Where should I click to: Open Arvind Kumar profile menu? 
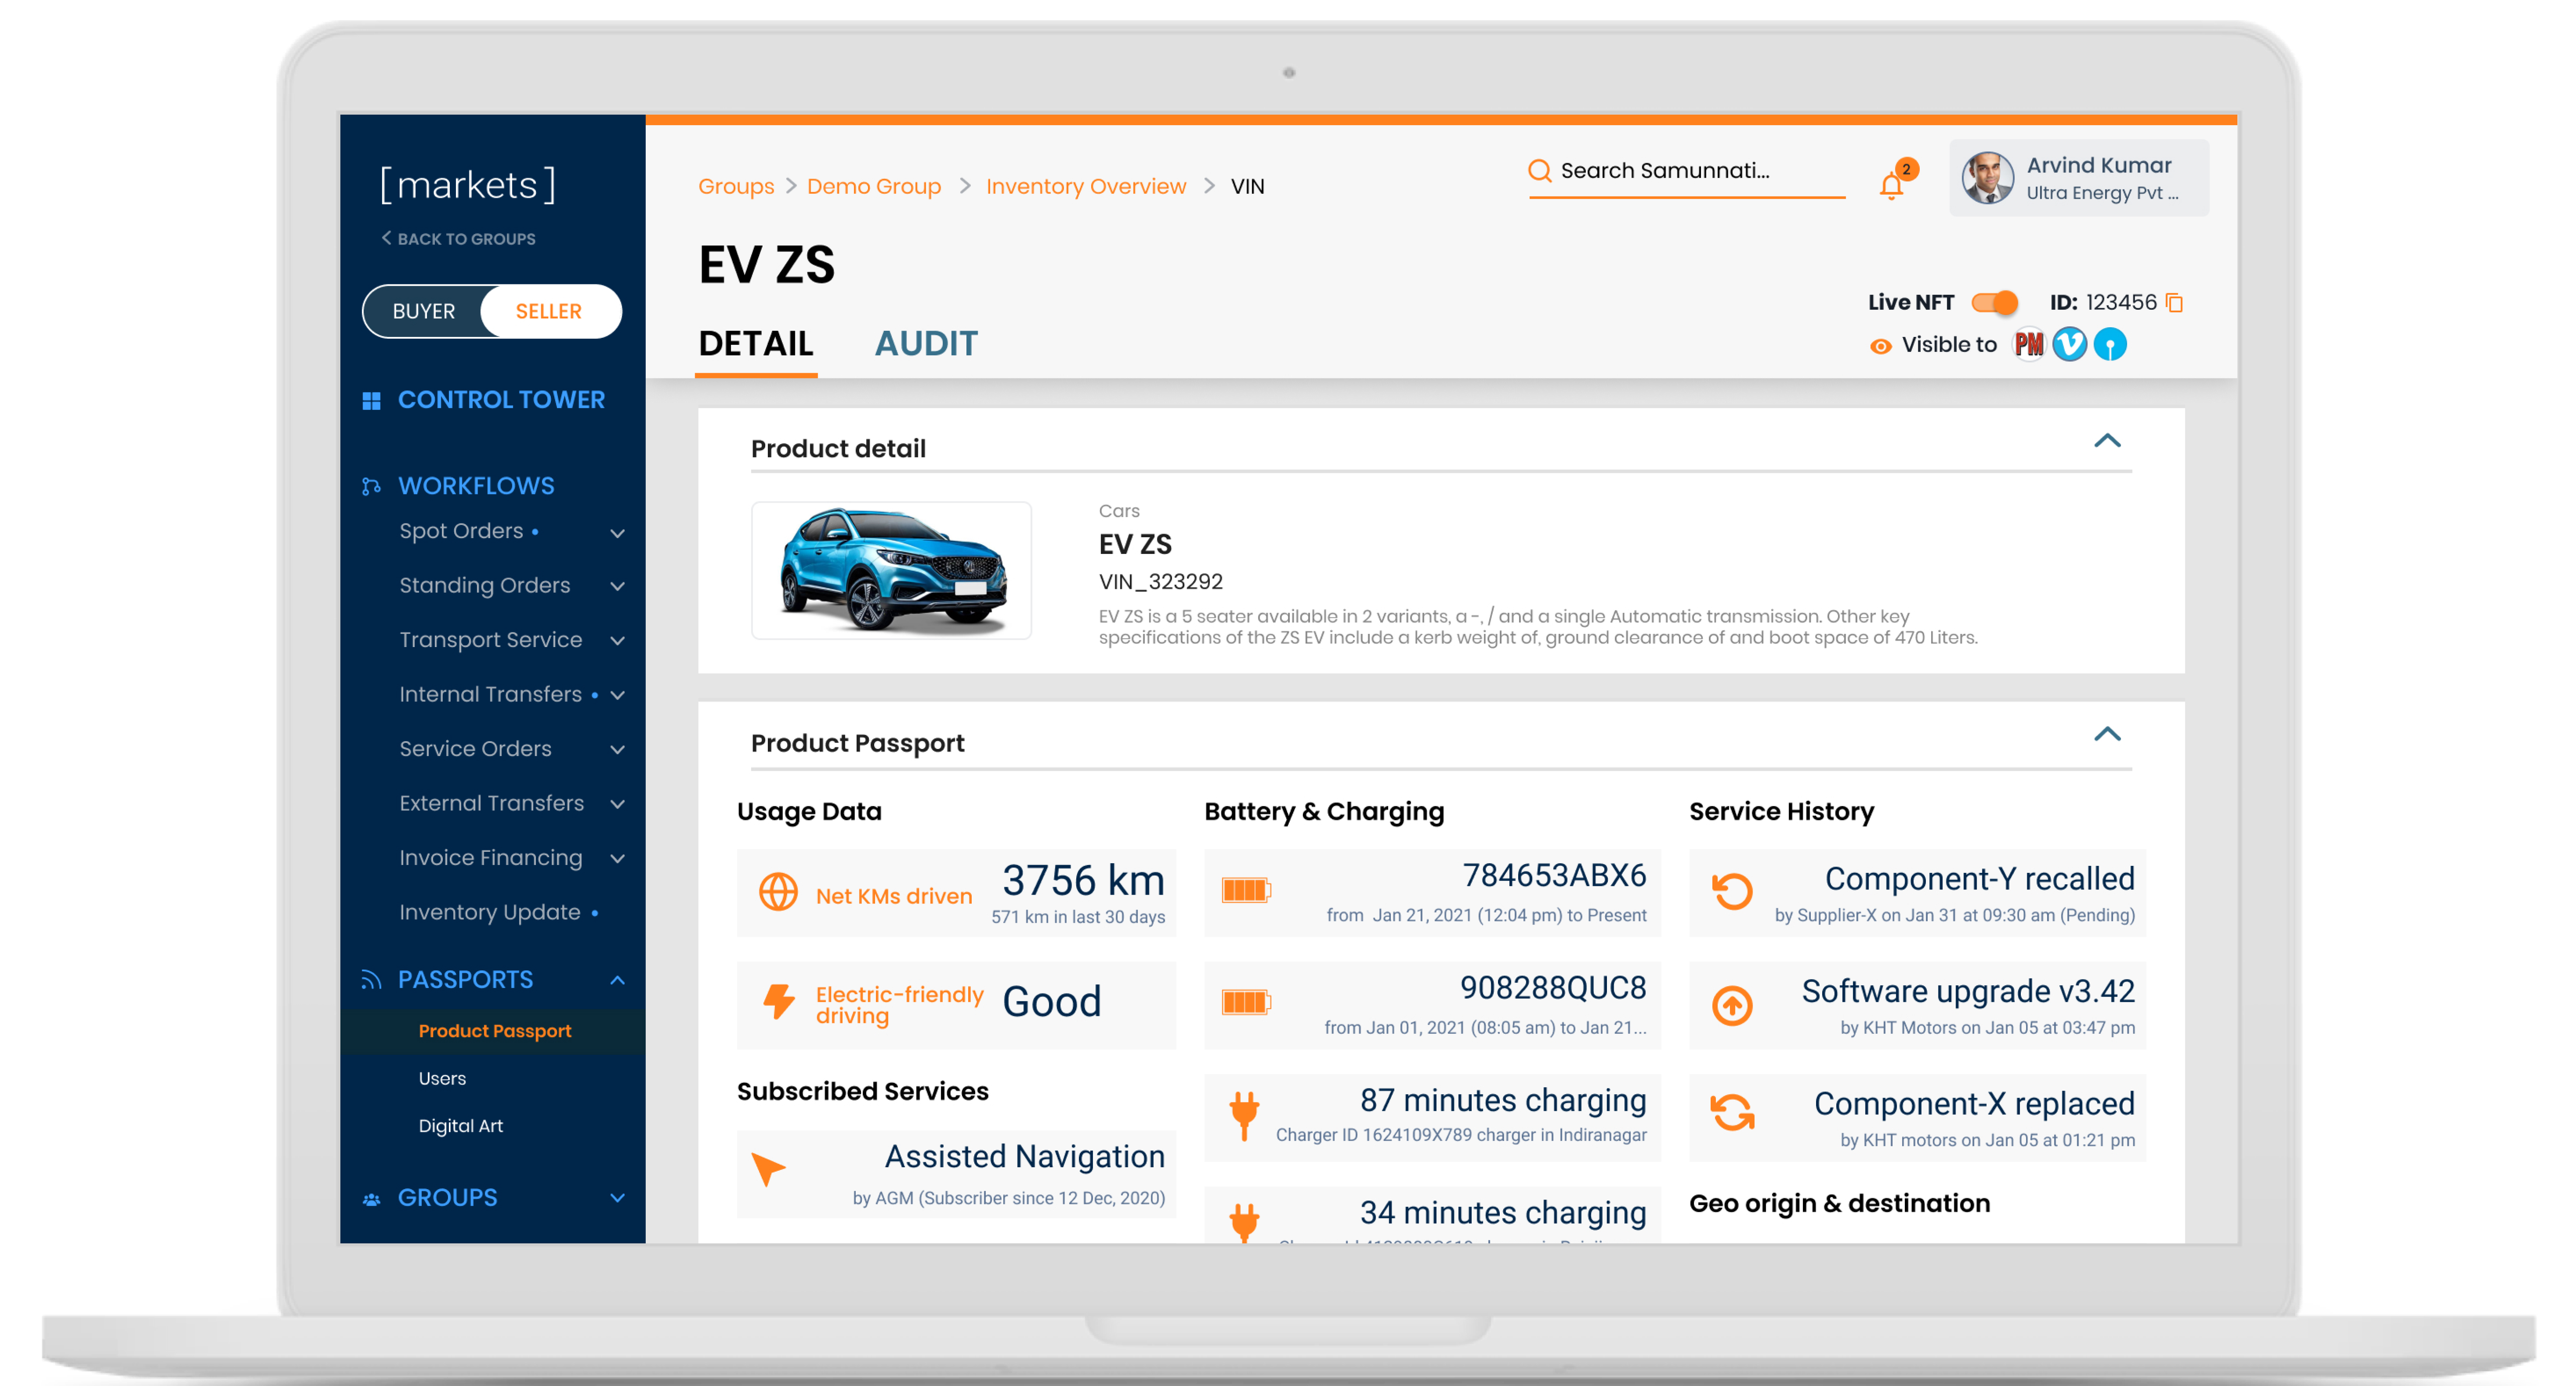(2078, 178)
